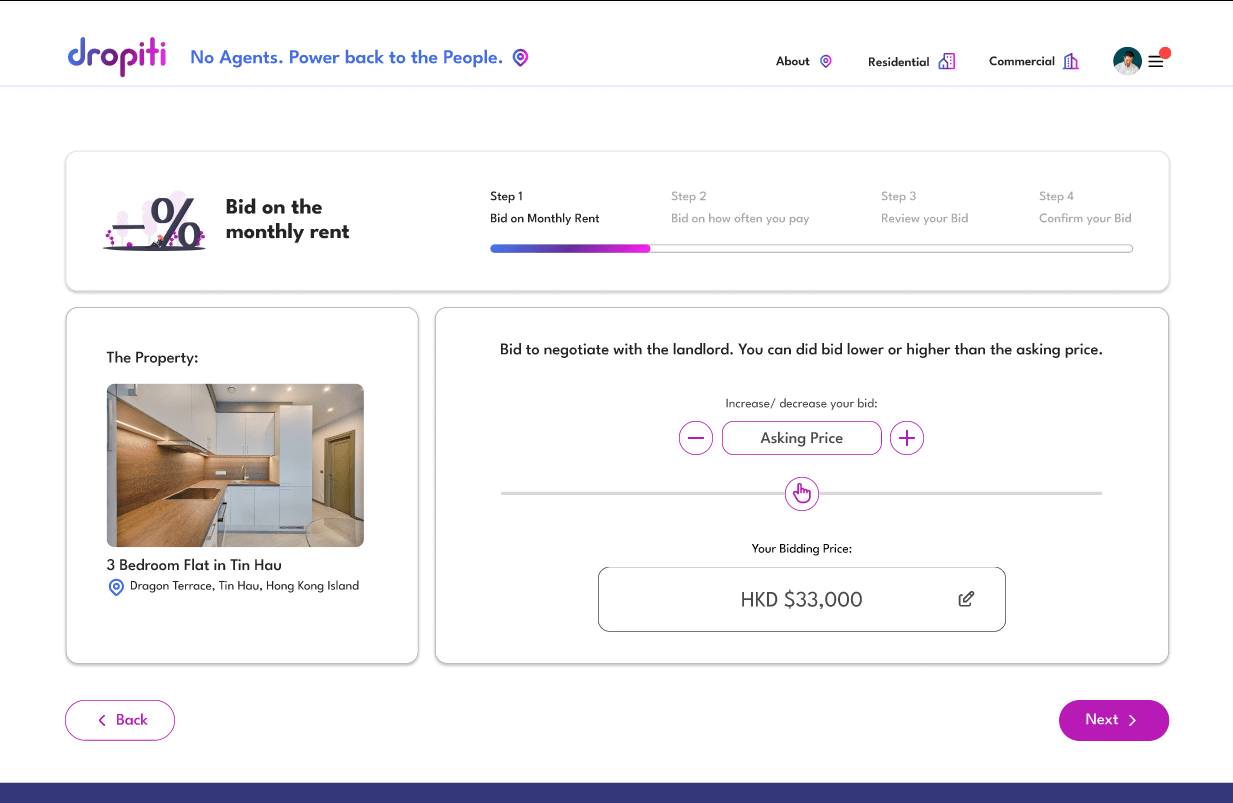Click the Residential building icon
Image resolution: width=1233 pixels, height=803 pixels.
946,62
